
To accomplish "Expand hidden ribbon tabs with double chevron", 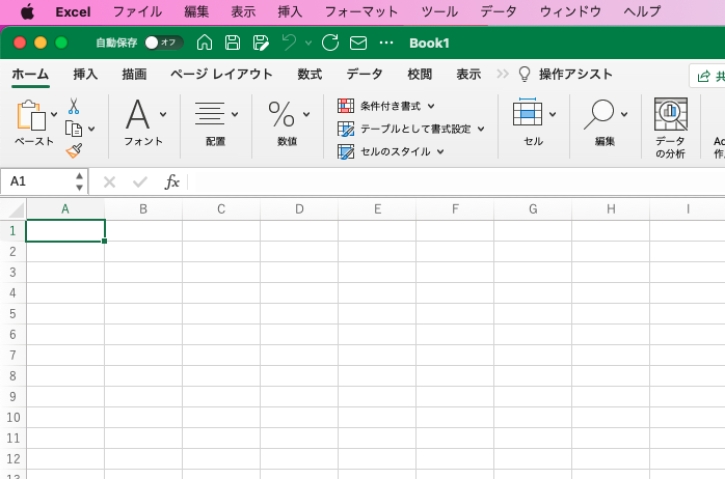I will 502,74.
